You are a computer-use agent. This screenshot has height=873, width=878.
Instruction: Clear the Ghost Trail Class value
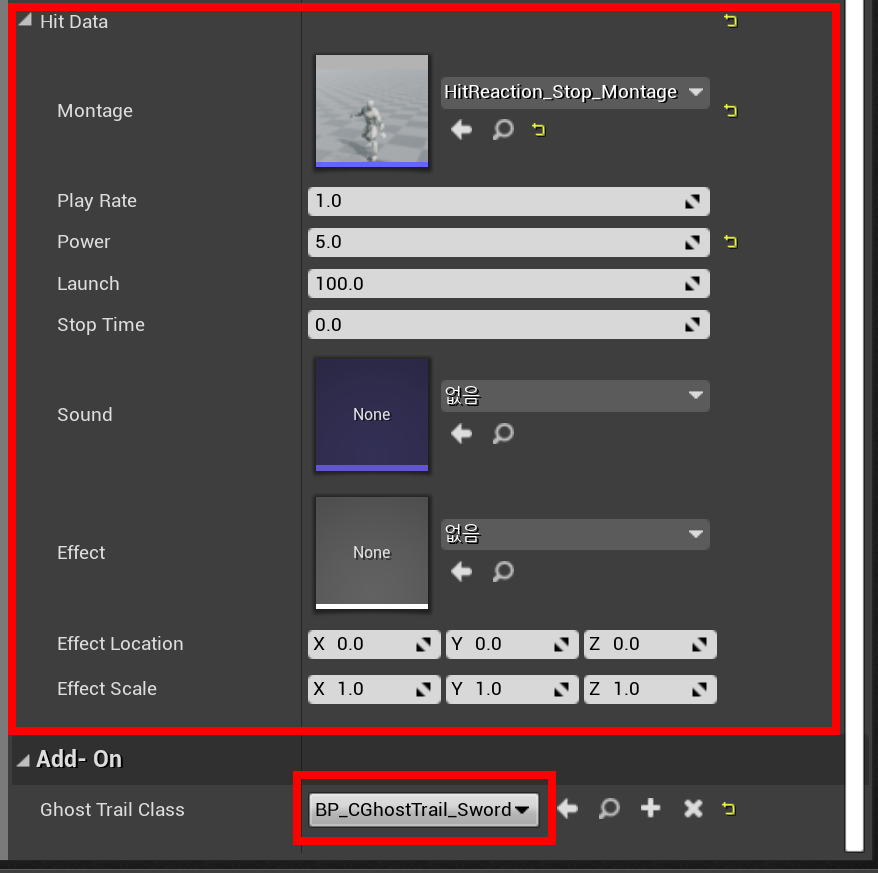(x=693, y=809)
